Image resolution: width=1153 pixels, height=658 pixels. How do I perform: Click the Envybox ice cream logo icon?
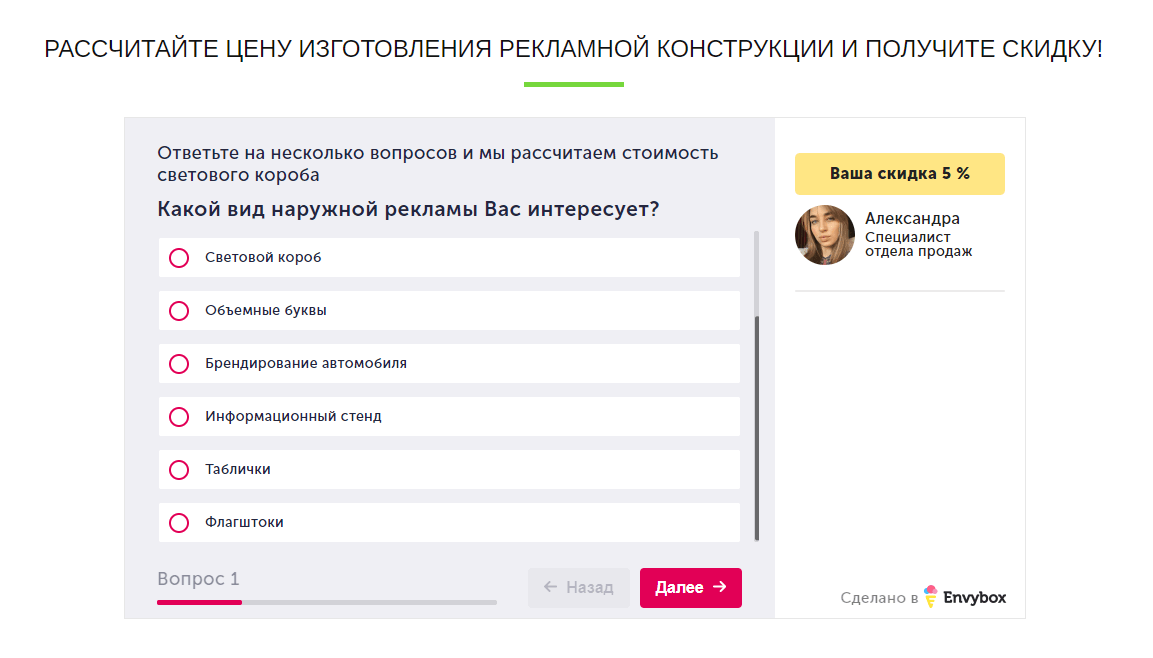click(x=931, y=597)
